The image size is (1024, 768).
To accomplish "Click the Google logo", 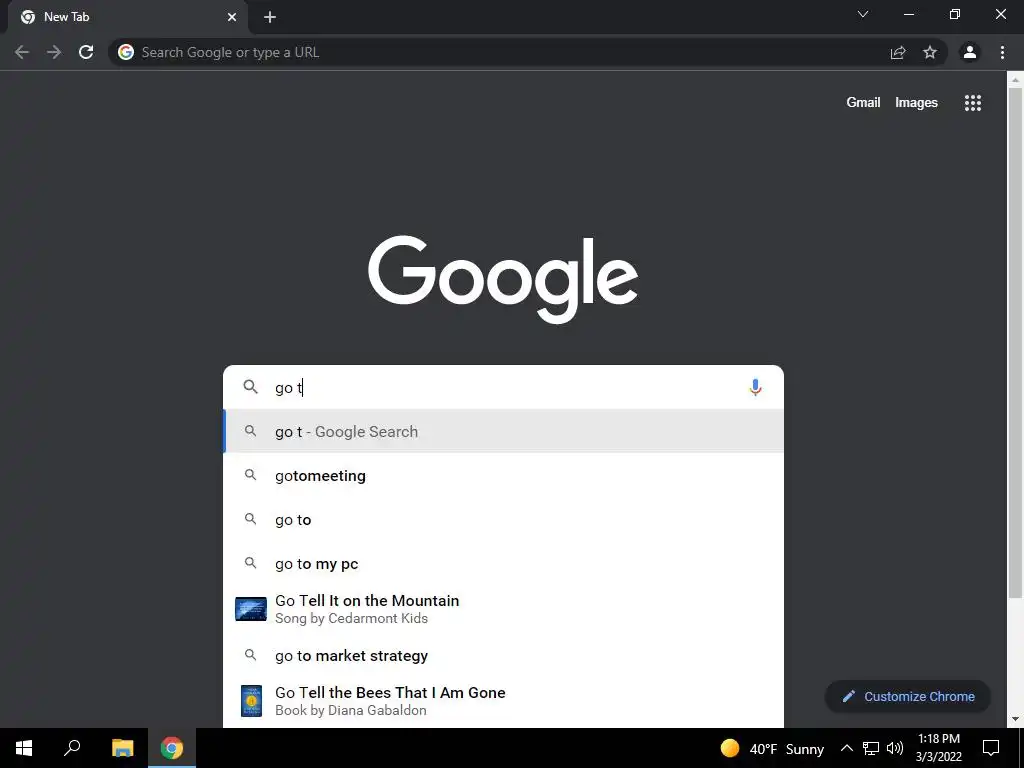I will coord(503,279).
